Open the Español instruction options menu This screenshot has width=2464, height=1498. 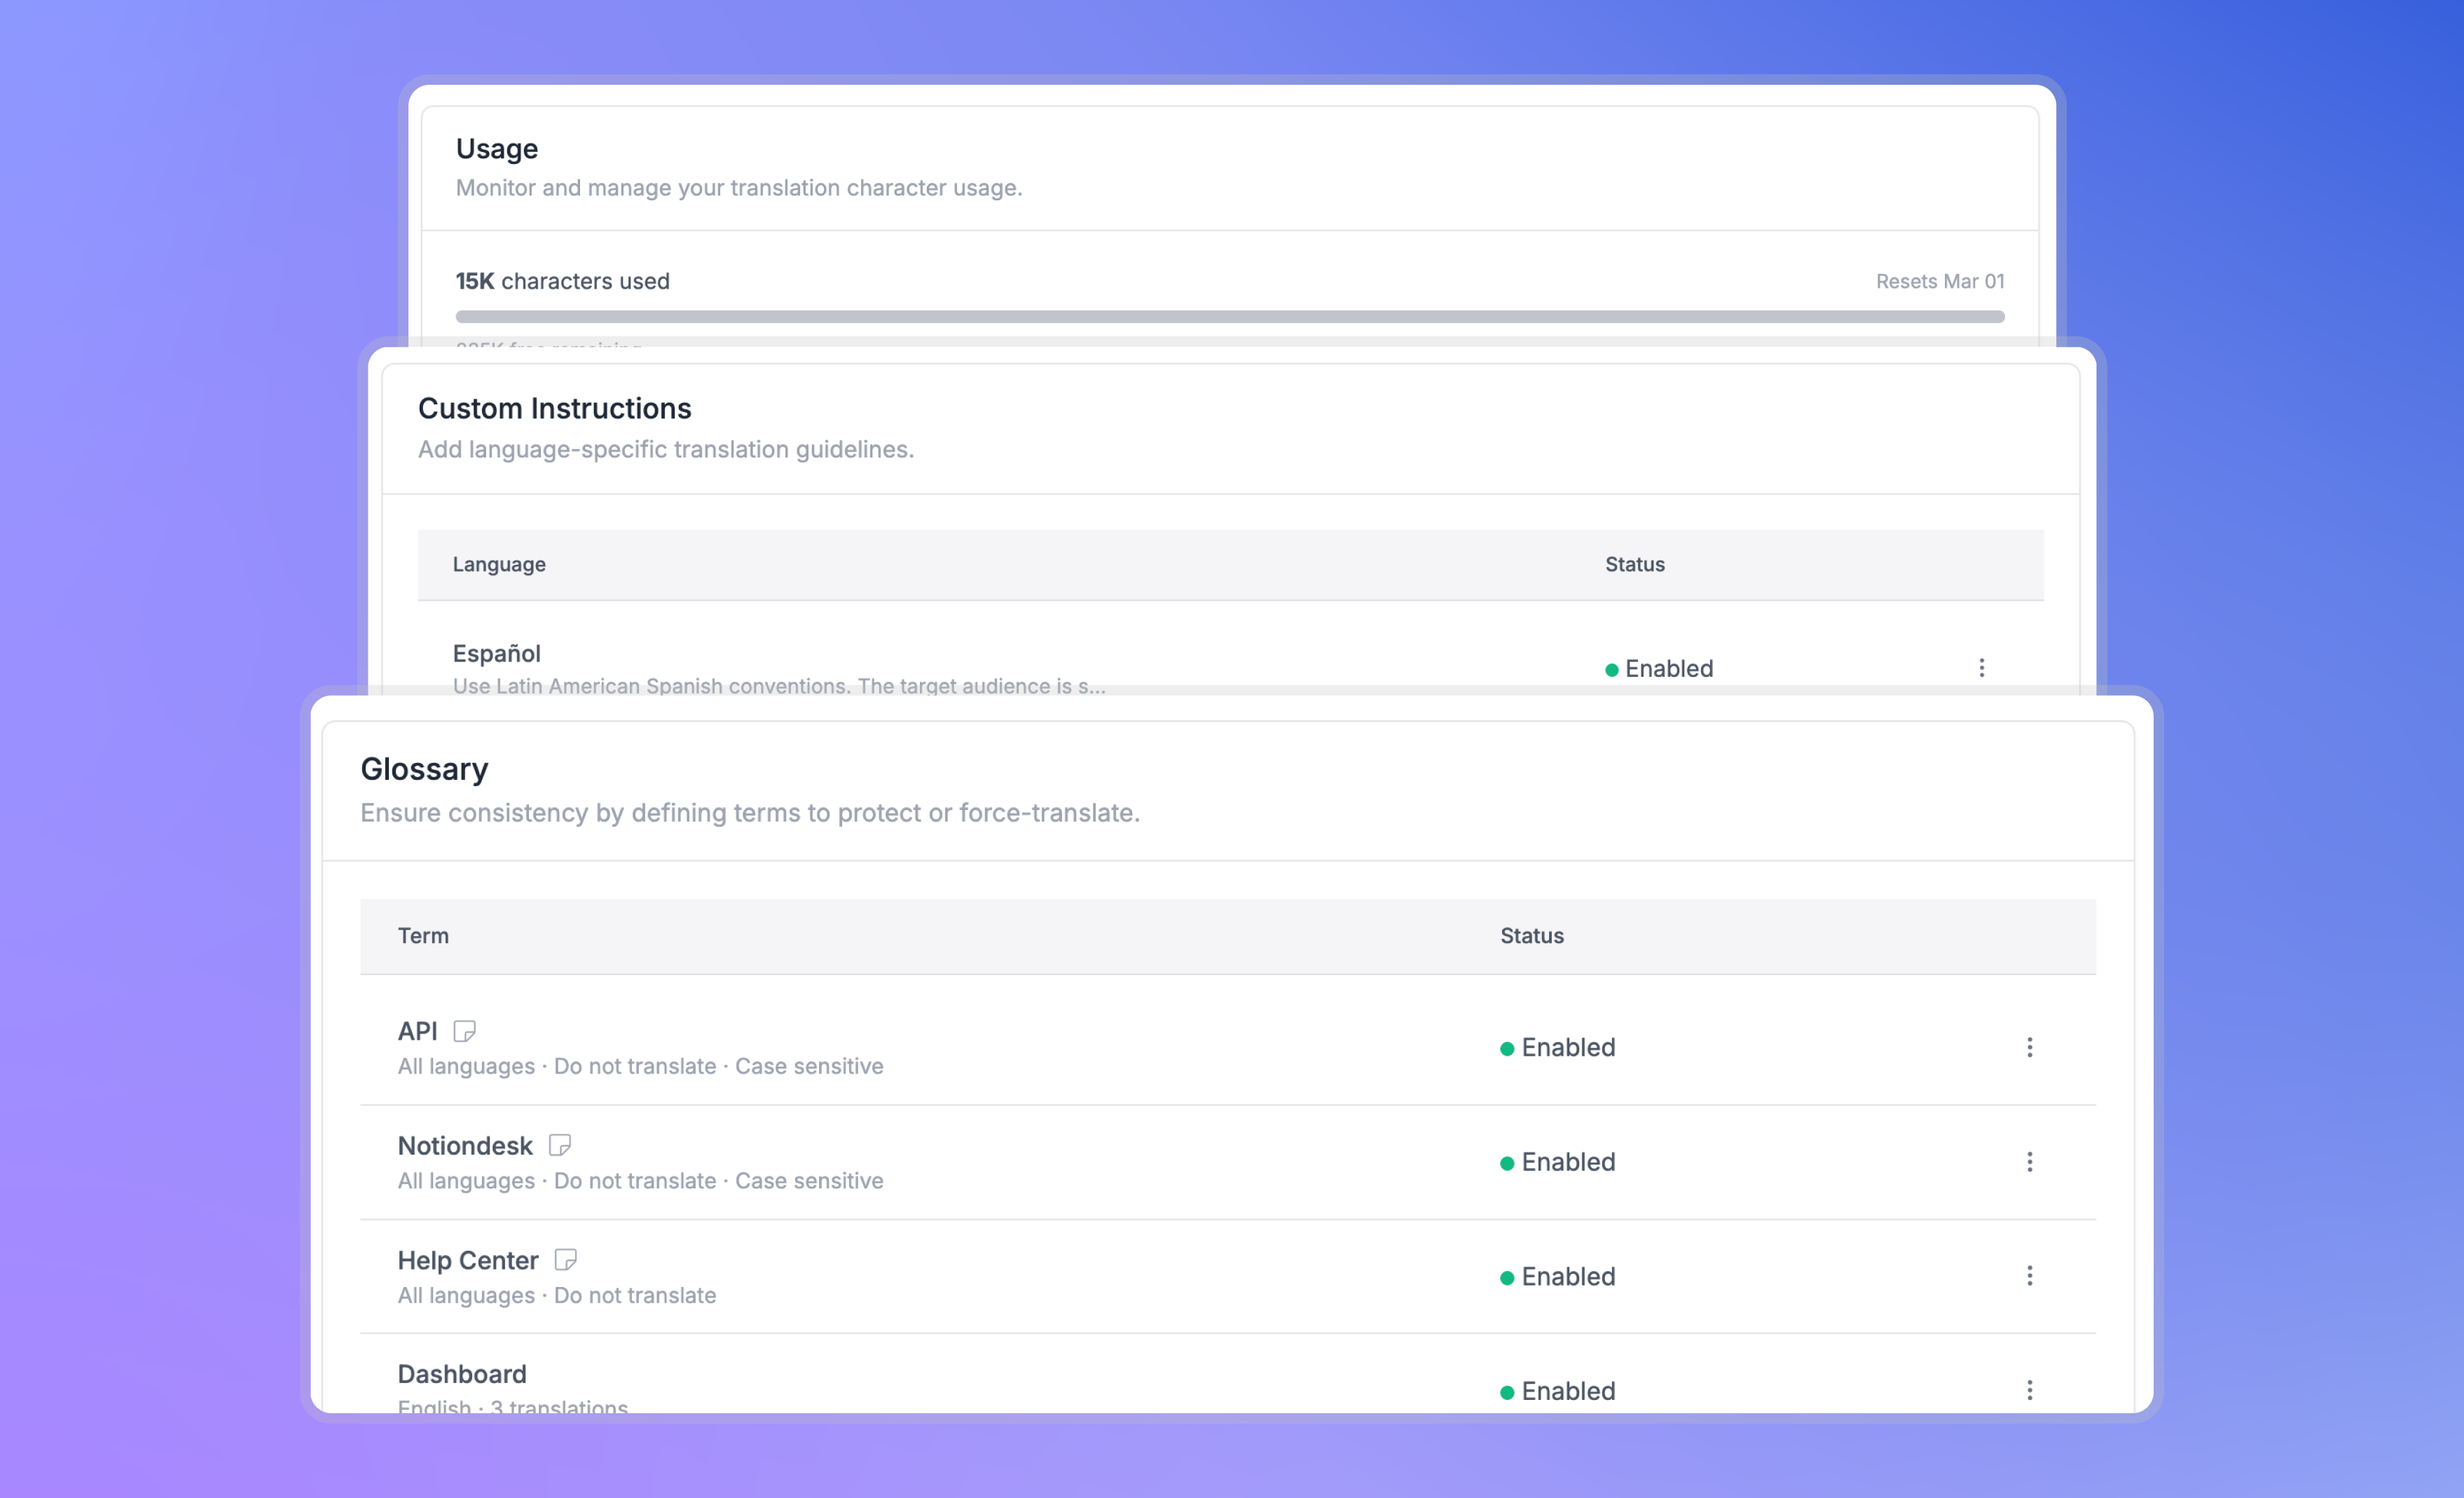tap(1981, 667)
